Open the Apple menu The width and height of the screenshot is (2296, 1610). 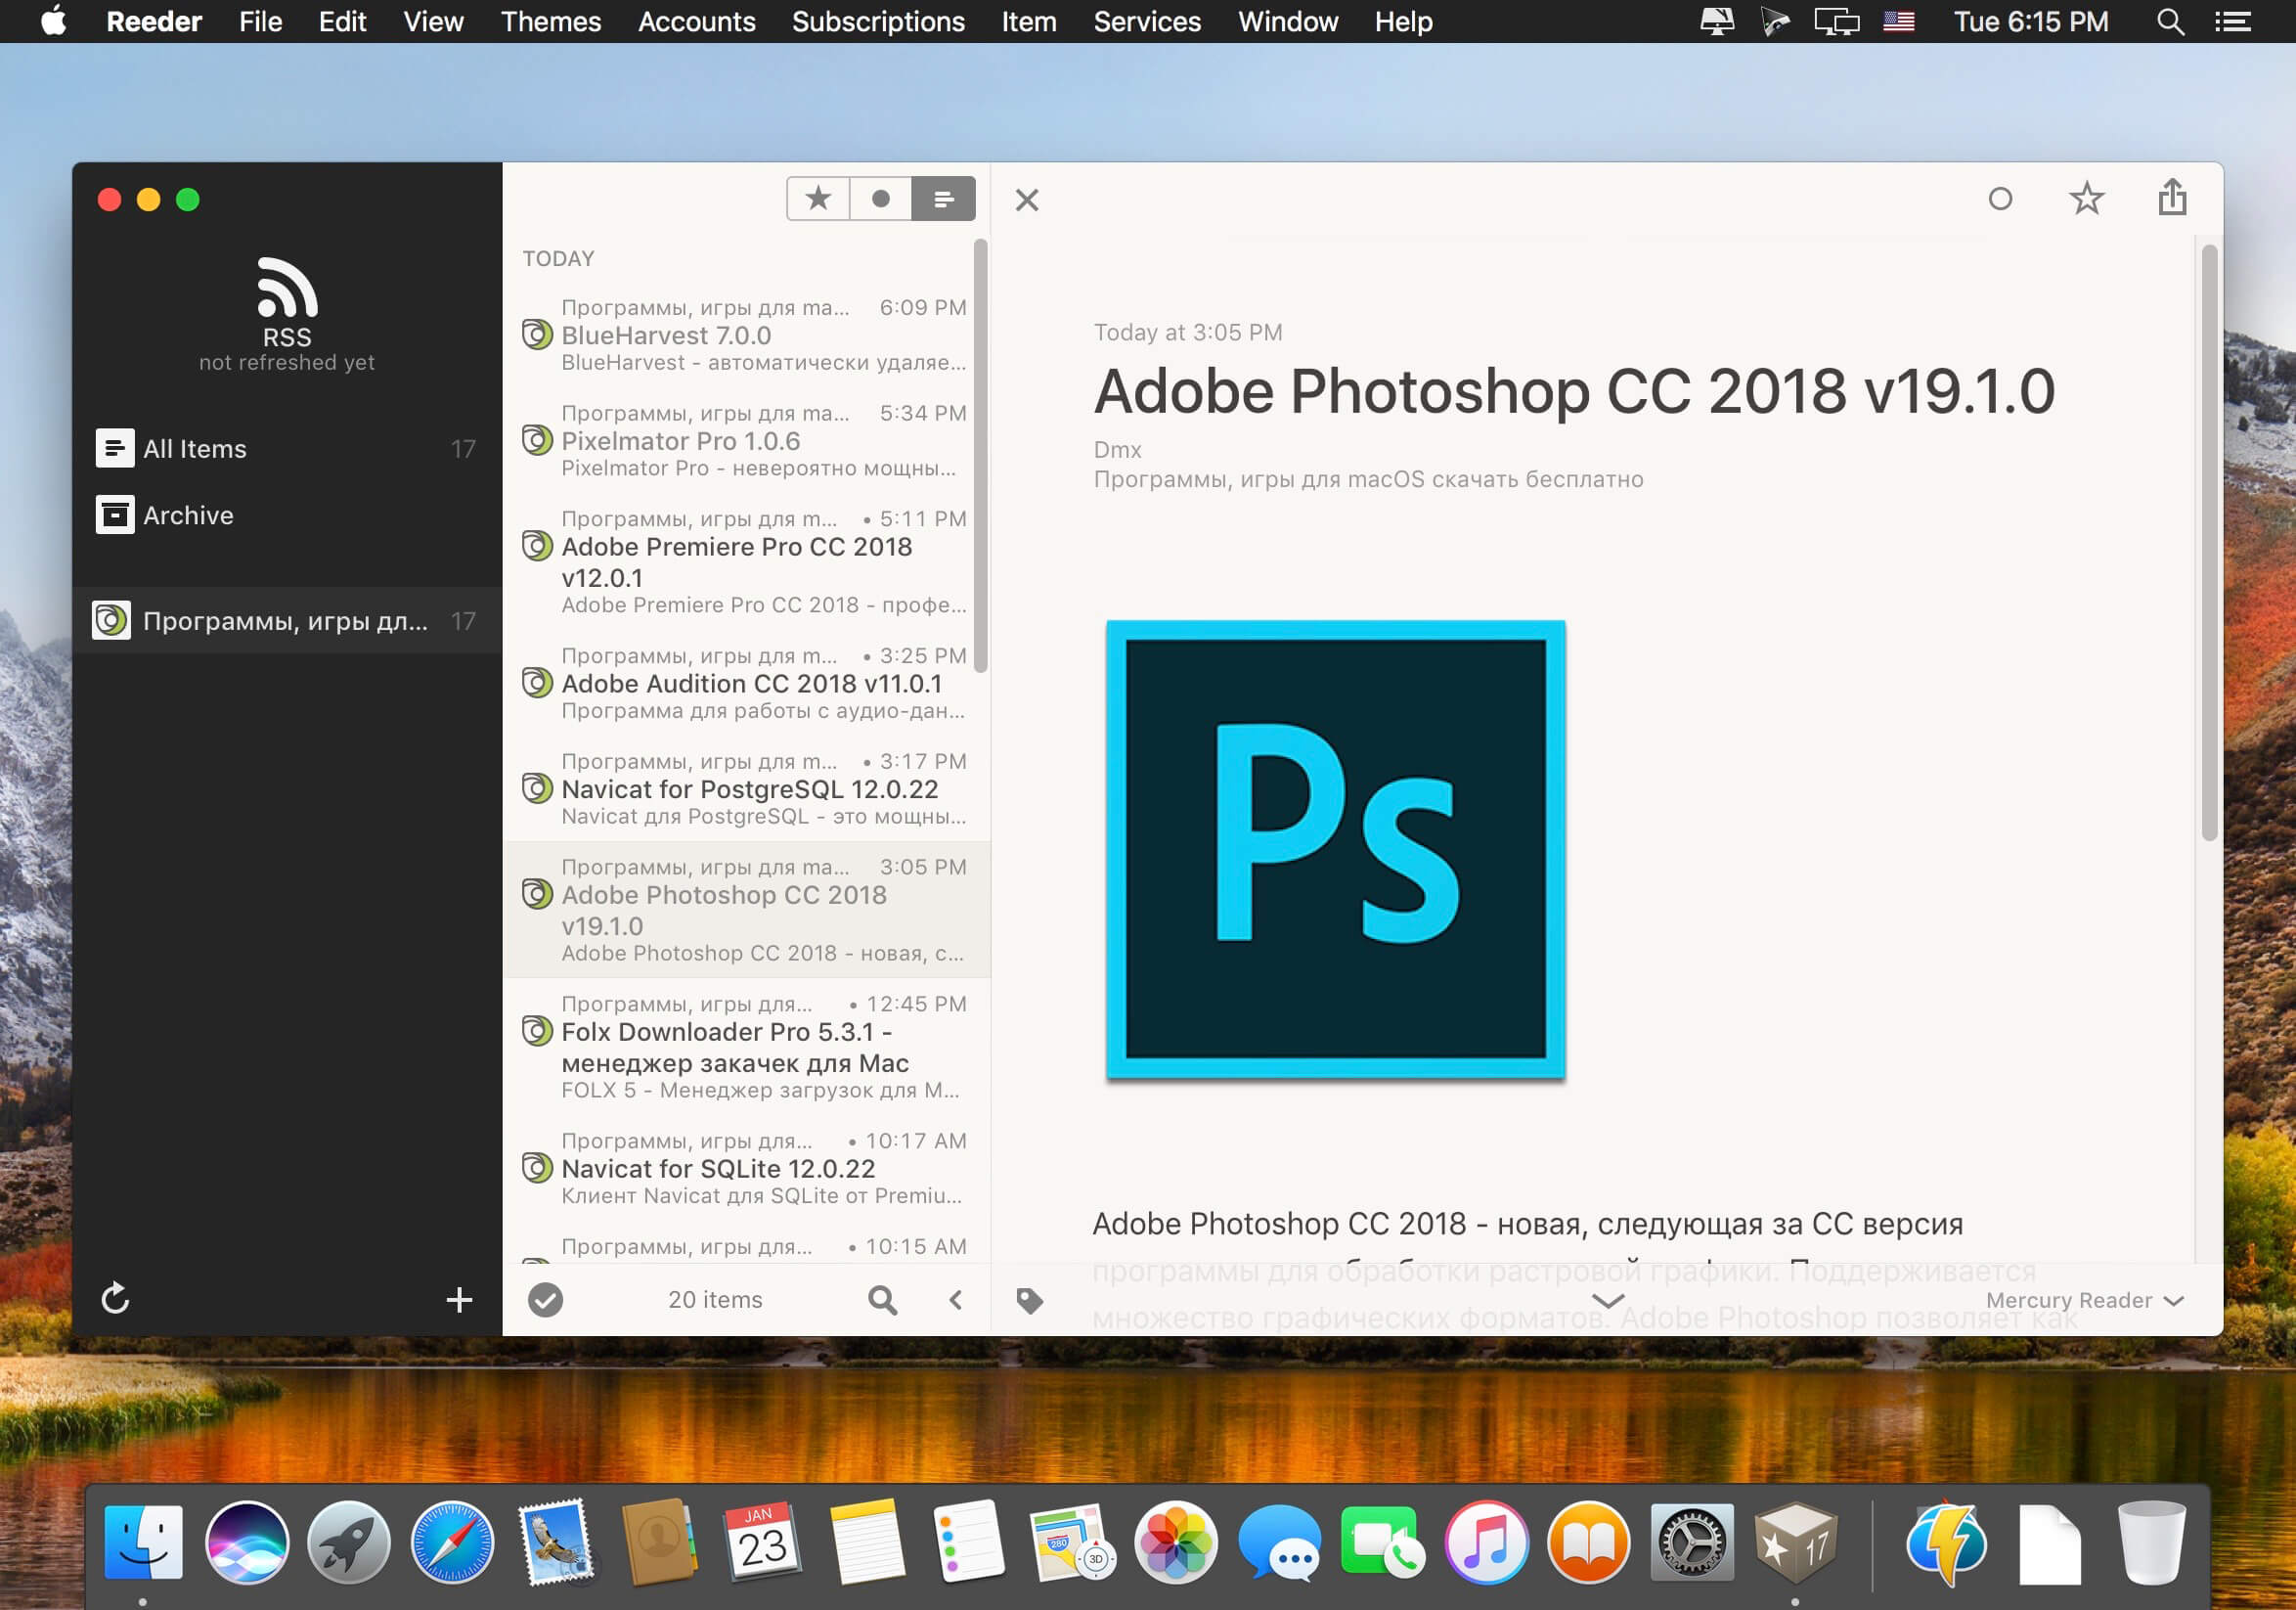(x=54, y=20)
